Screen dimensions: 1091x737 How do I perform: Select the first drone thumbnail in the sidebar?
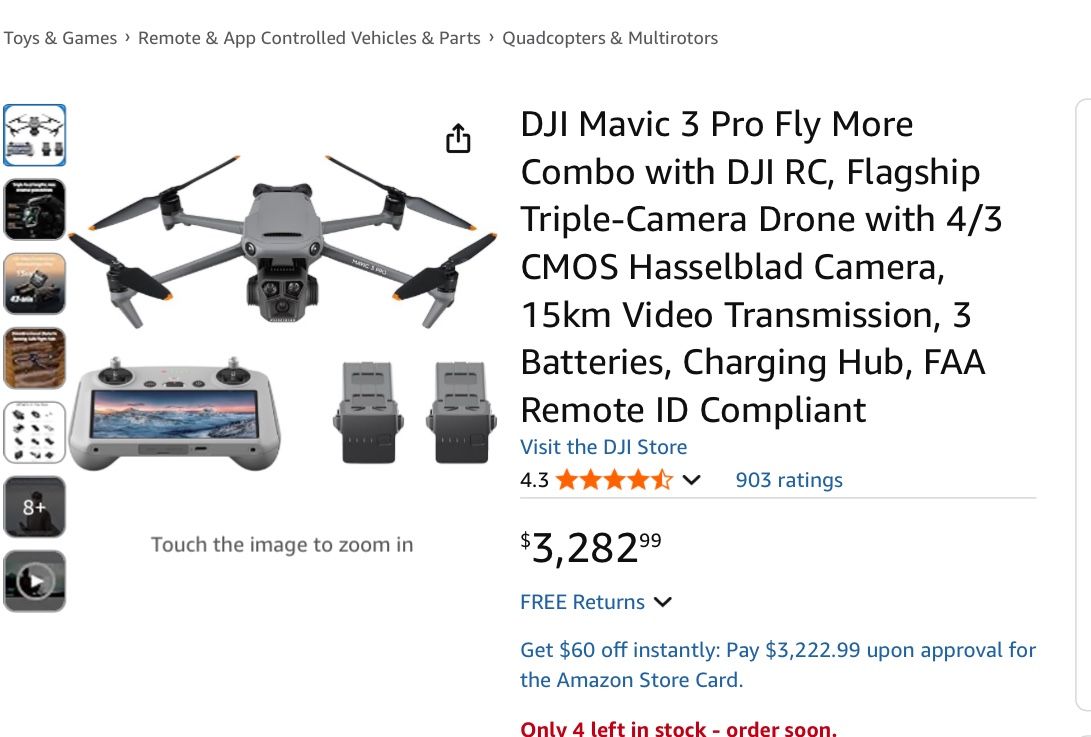tap(35, 135)
